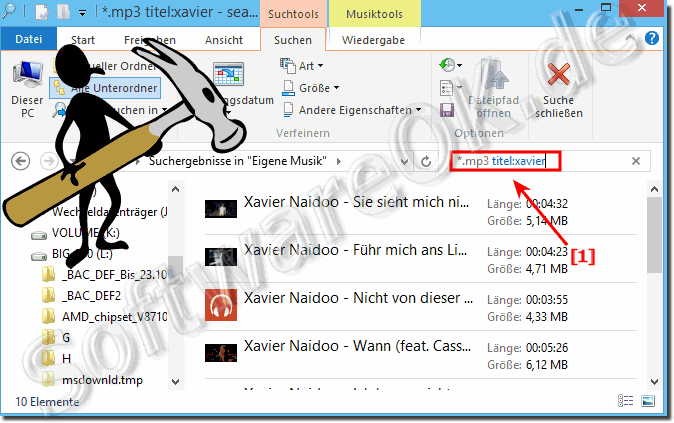Select msdownld.tmp folder in tree
Screen dimensions: 674x423
(102, 380)
